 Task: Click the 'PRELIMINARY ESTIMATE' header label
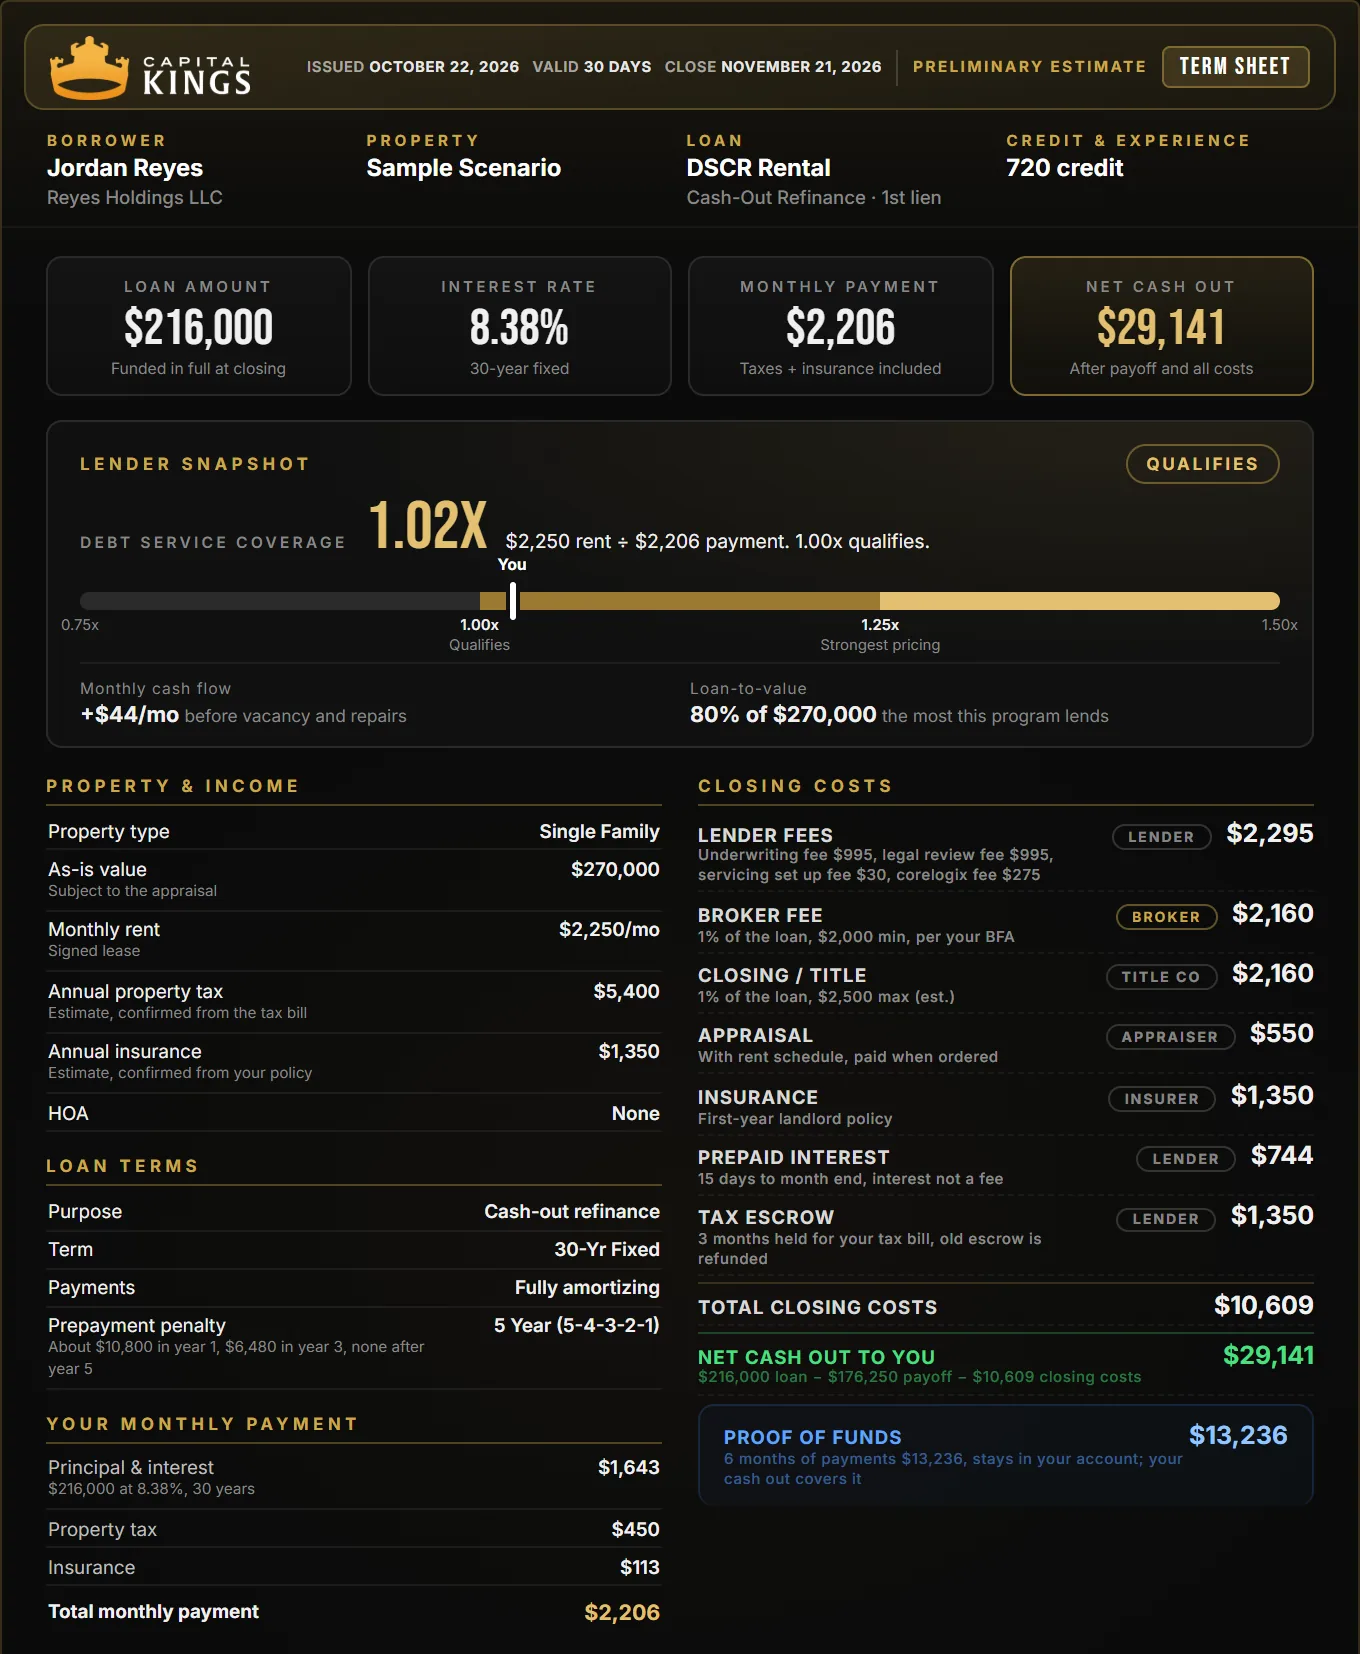click(x=1029, y=67)
